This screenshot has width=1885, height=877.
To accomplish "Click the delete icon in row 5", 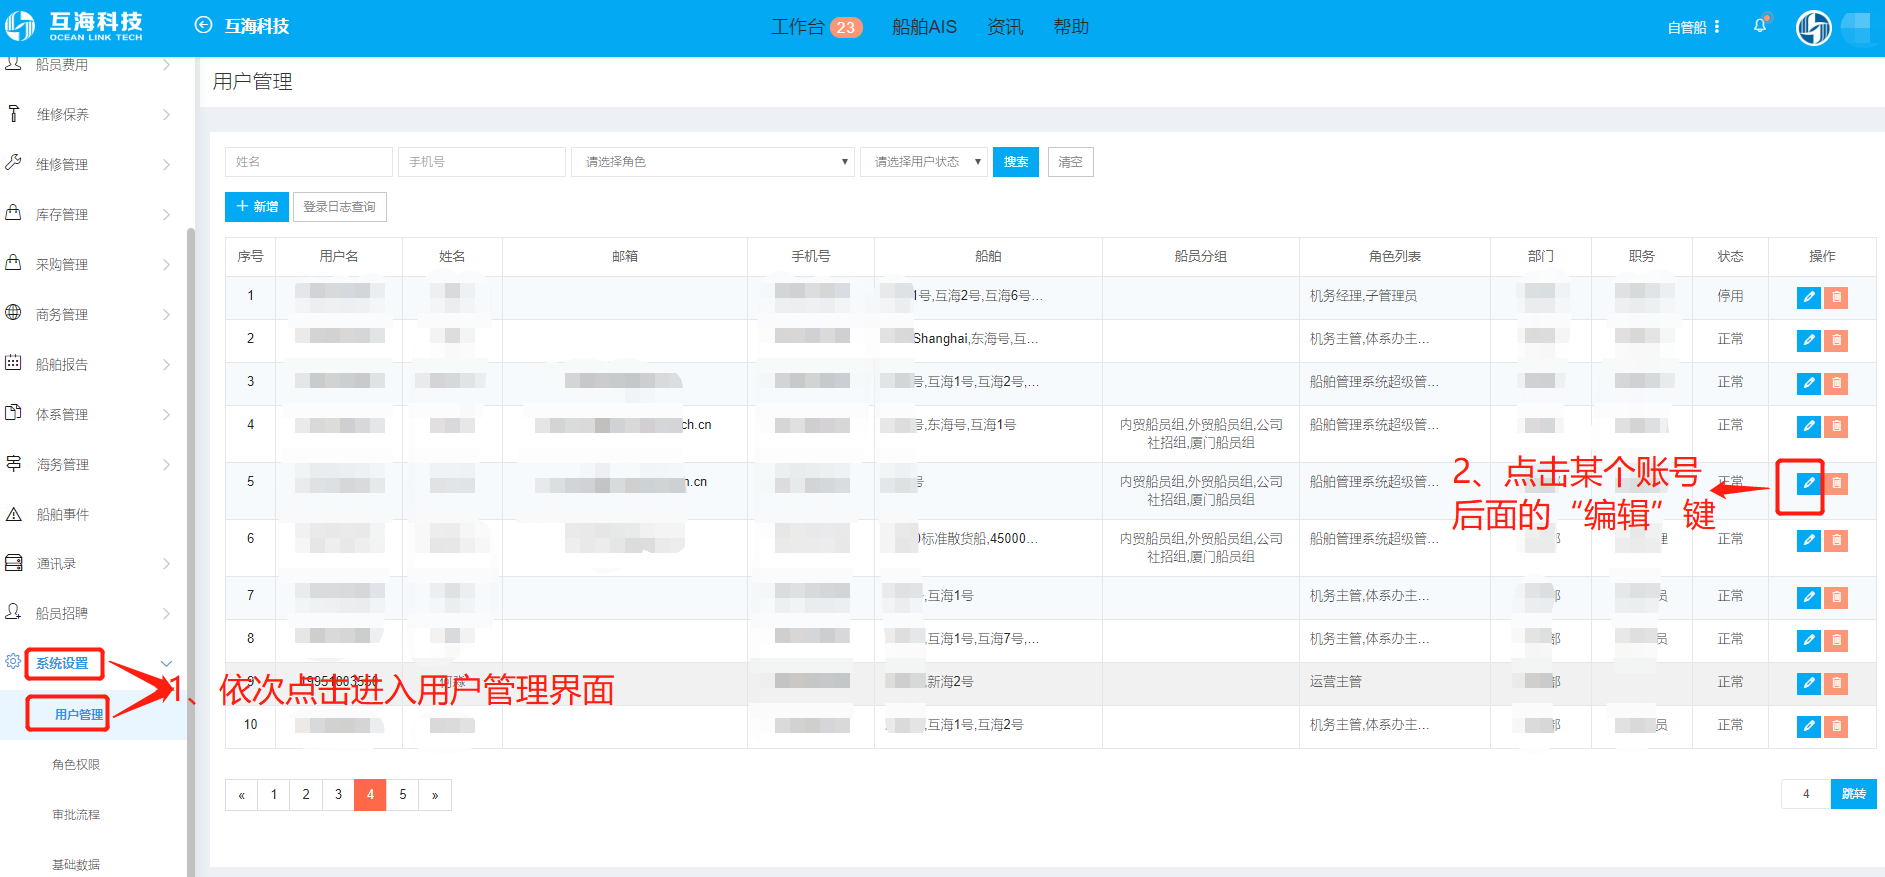I will pos(1836,483).
